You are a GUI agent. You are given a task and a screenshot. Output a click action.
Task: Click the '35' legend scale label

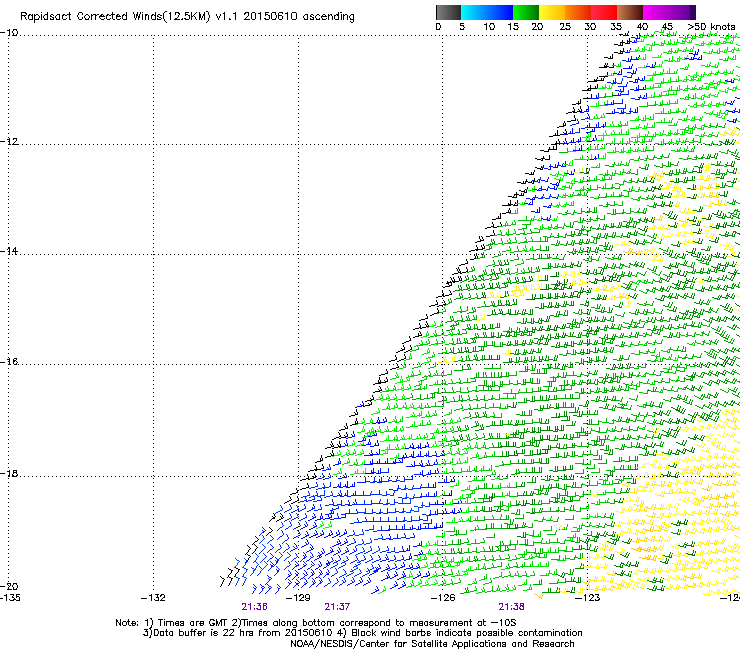(616, 27)
